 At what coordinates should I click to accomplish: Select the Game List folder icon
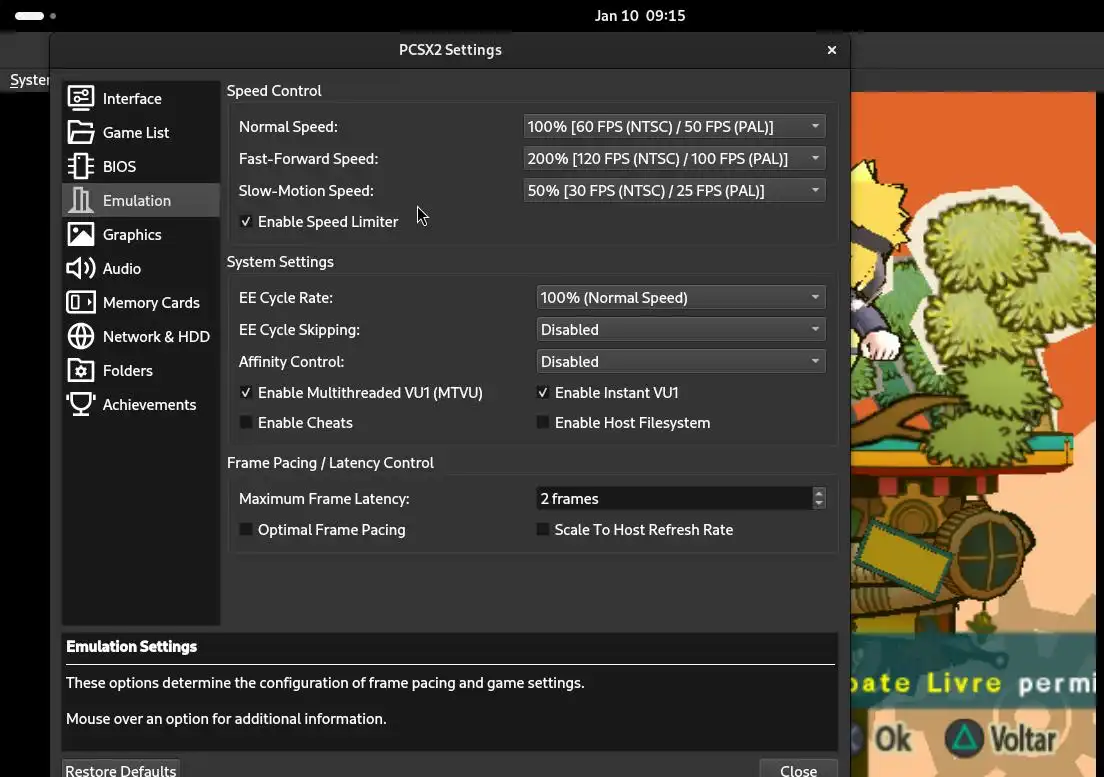(80, 132)
